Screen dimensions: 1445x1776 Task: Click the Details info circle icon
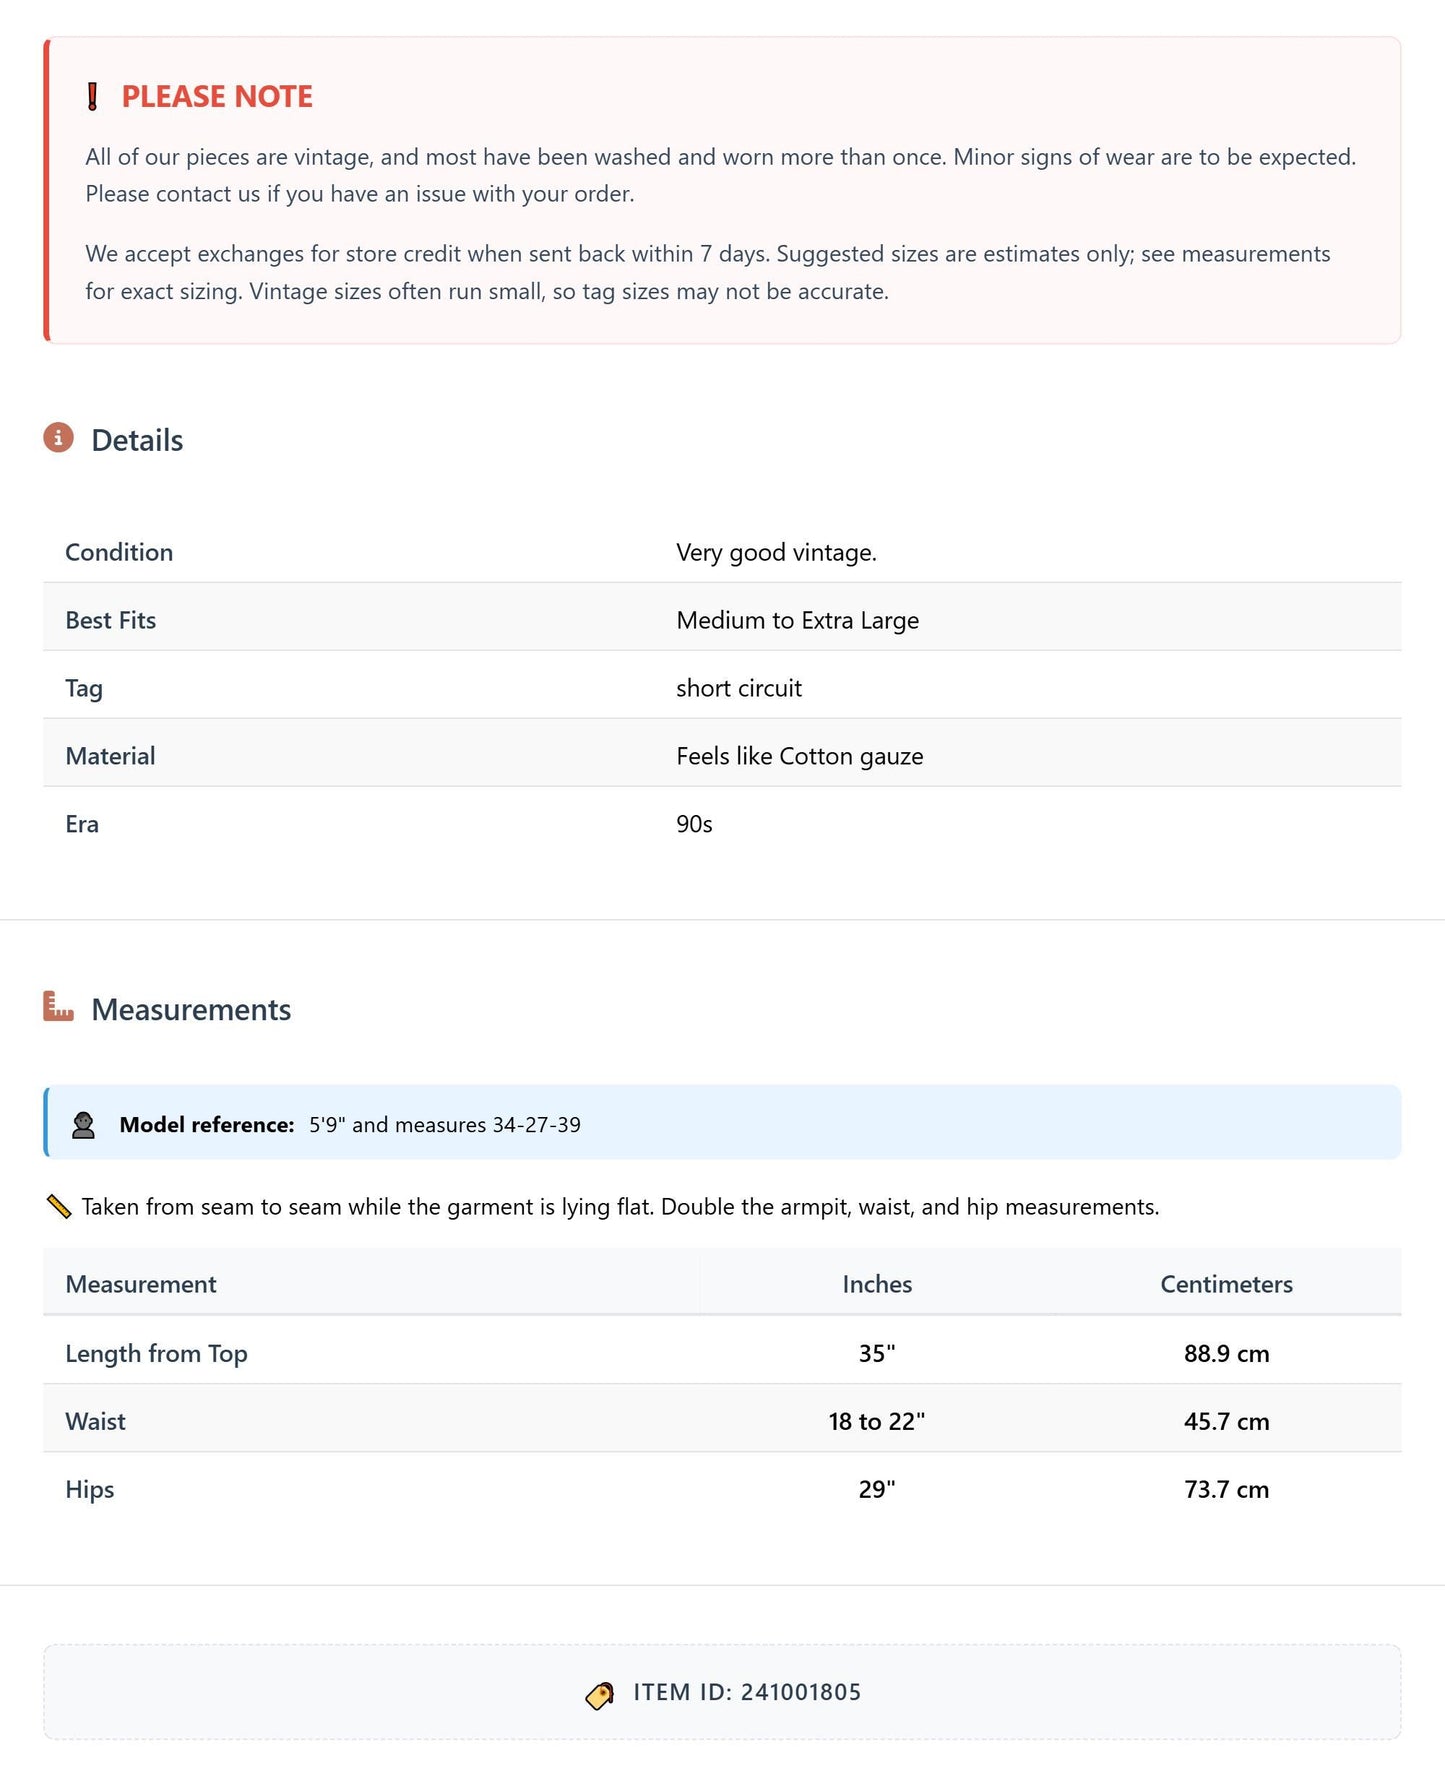pyautogui.click(x=59, y=438)
